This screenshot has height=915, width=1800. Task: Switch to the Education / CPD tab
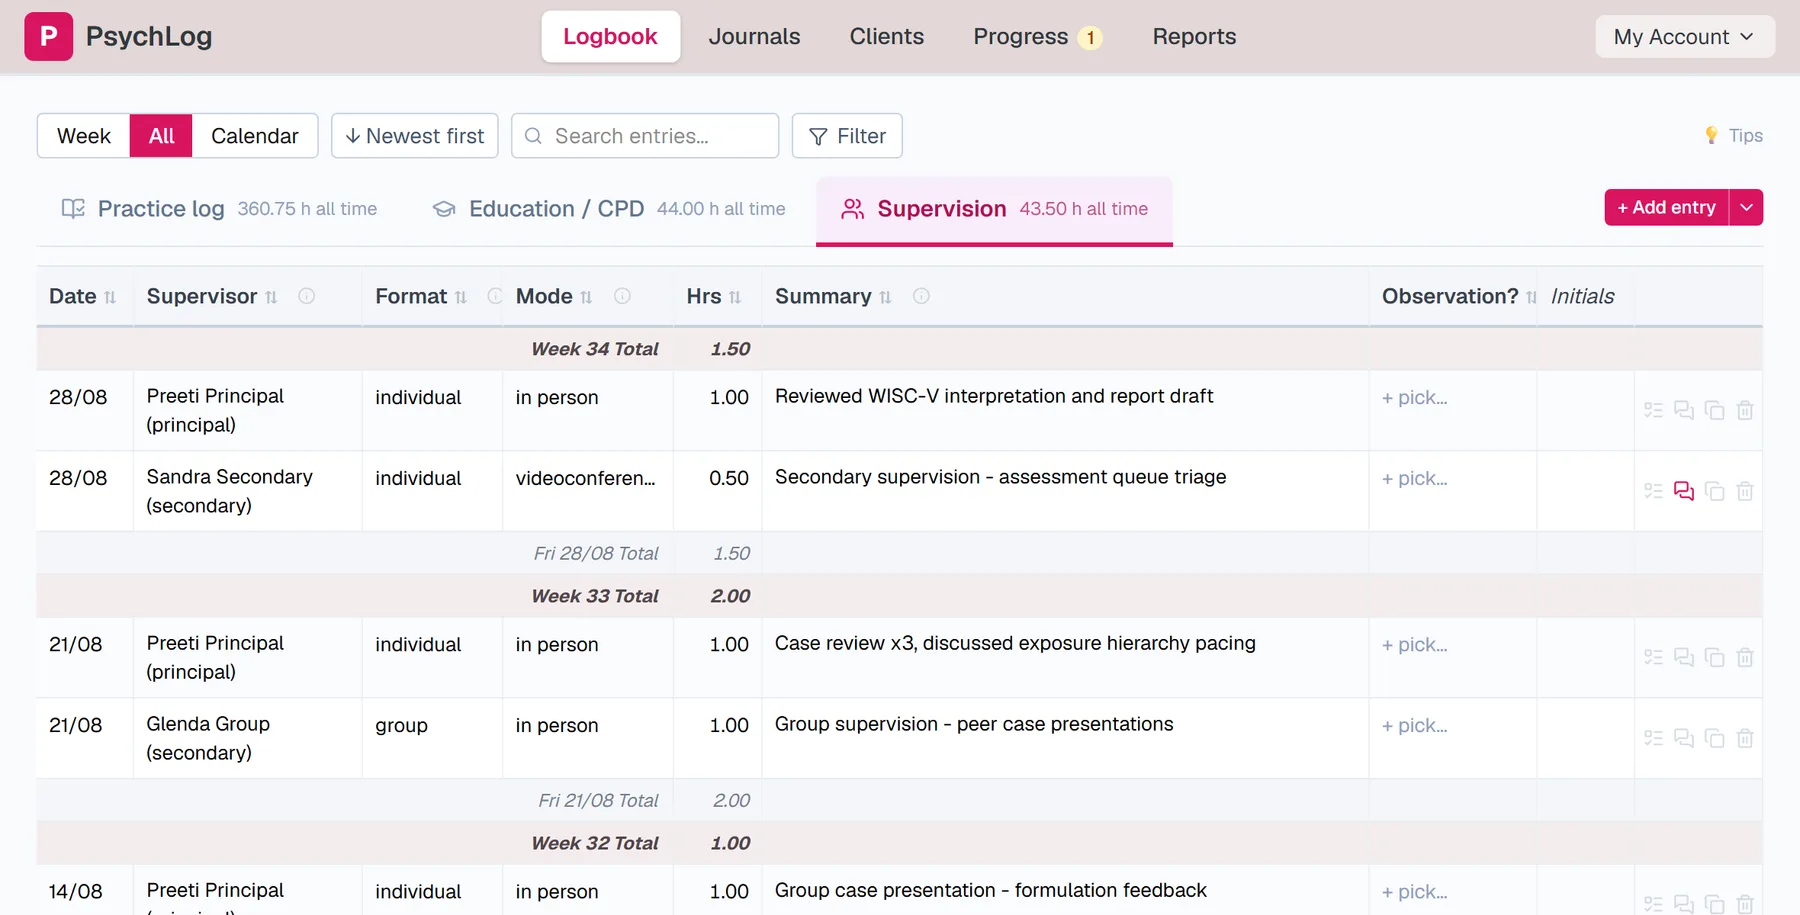click(608, 209)
